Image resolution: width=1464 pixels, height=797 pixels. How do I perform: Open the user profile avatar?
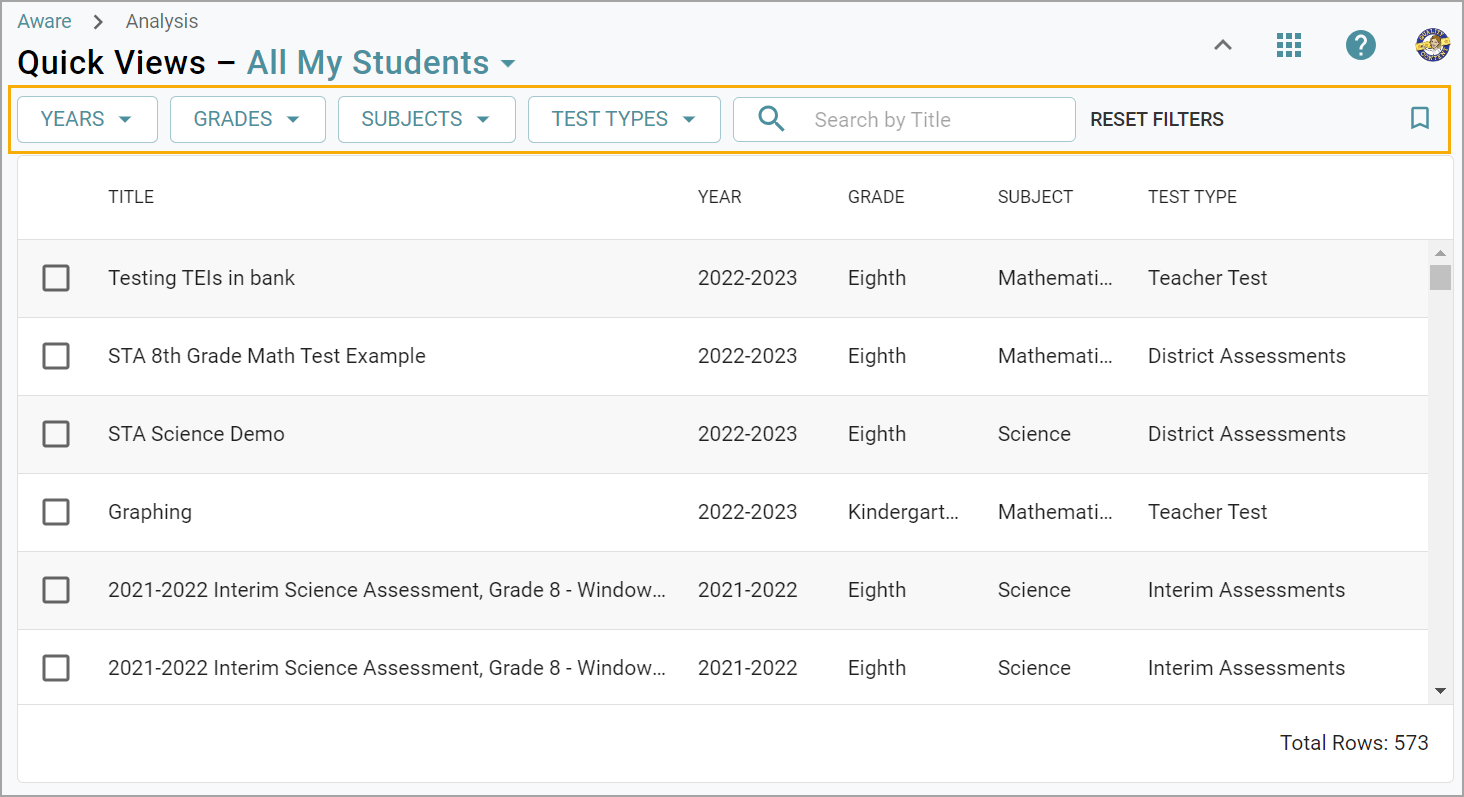click(x=1432, y=45)
